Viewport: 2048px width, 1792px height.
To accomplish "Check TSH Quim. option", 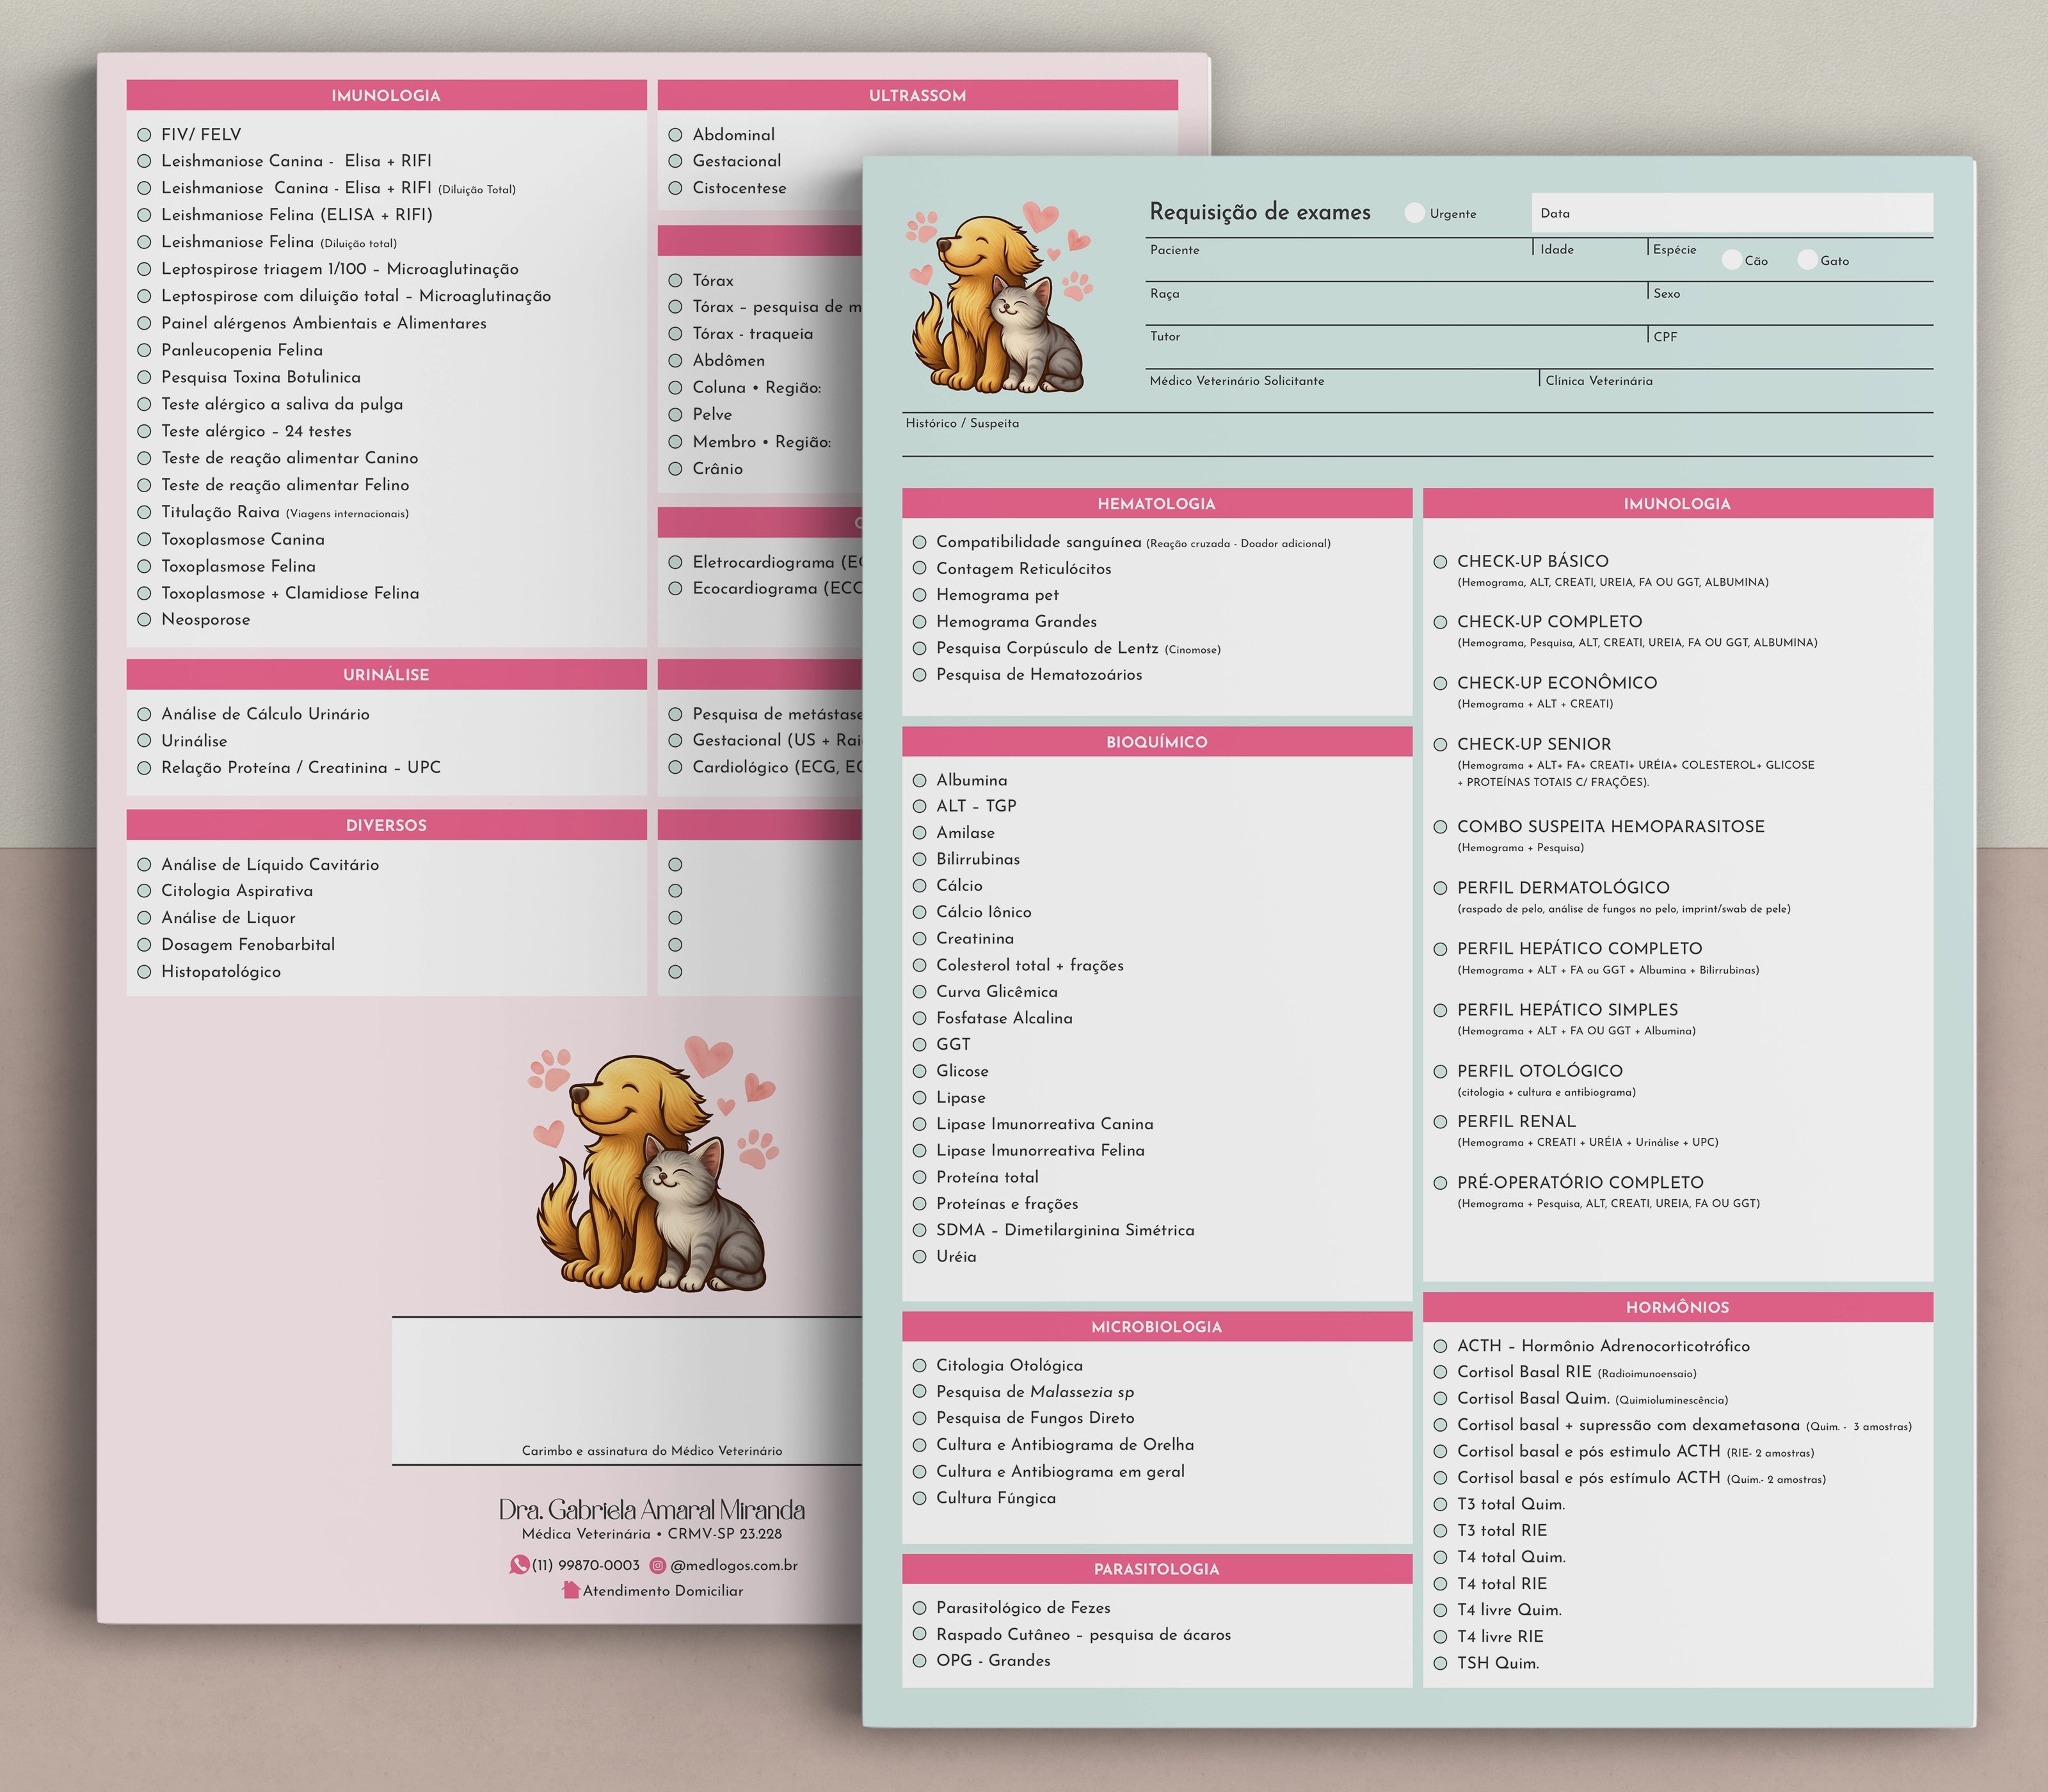I will tap(1441, 1663).
